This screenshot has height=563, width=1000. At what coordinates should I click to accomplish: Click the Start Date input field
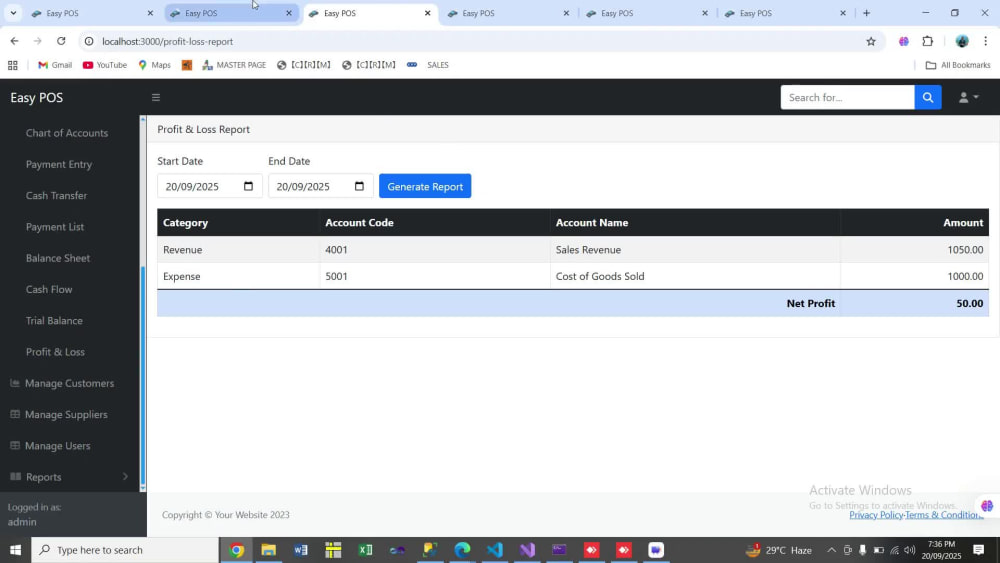click(210, 186)
